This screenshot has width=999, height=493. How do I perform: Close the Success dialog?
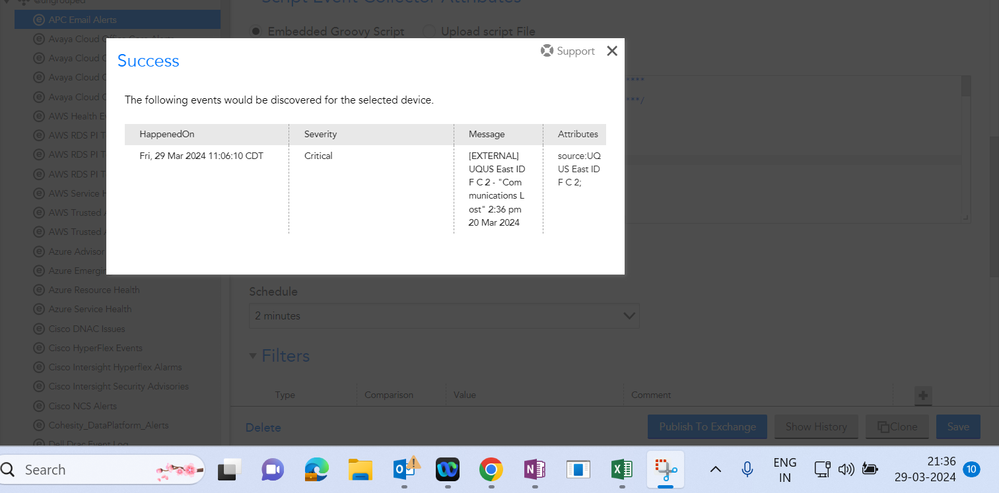(x=612, y=51)
